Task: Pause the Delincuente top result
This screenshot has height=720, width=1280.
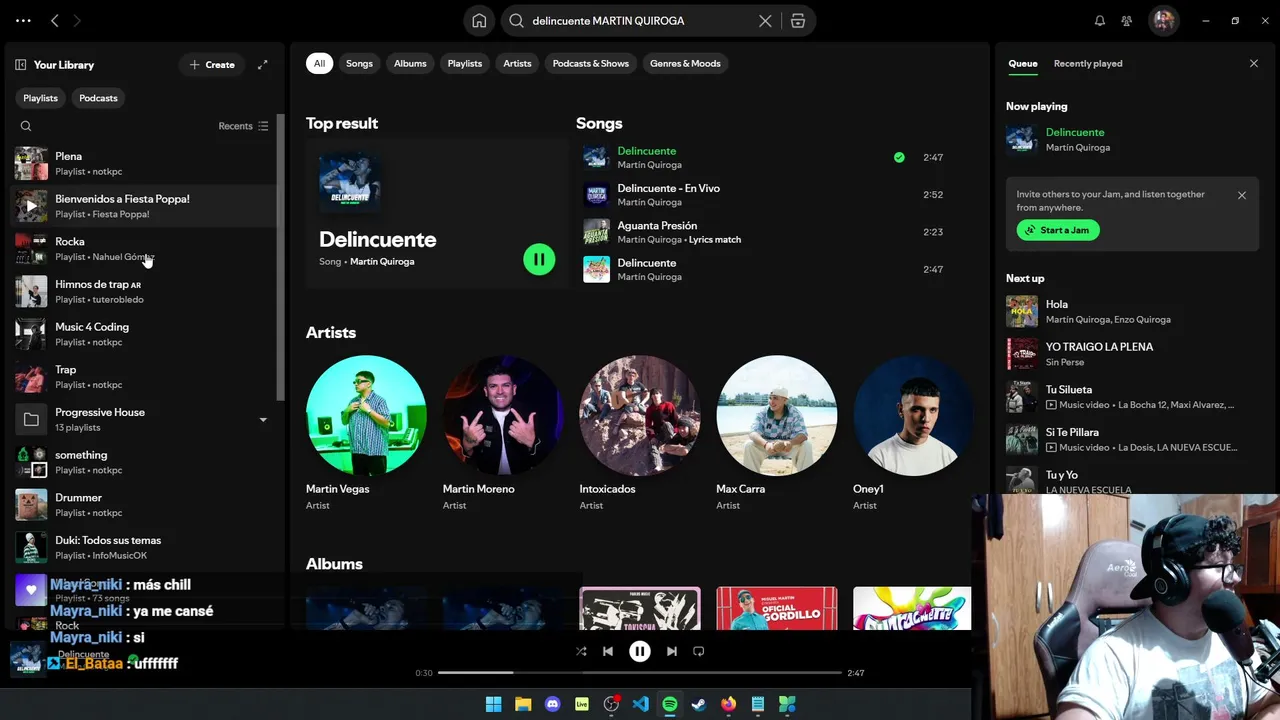Action: pos(539,260)
